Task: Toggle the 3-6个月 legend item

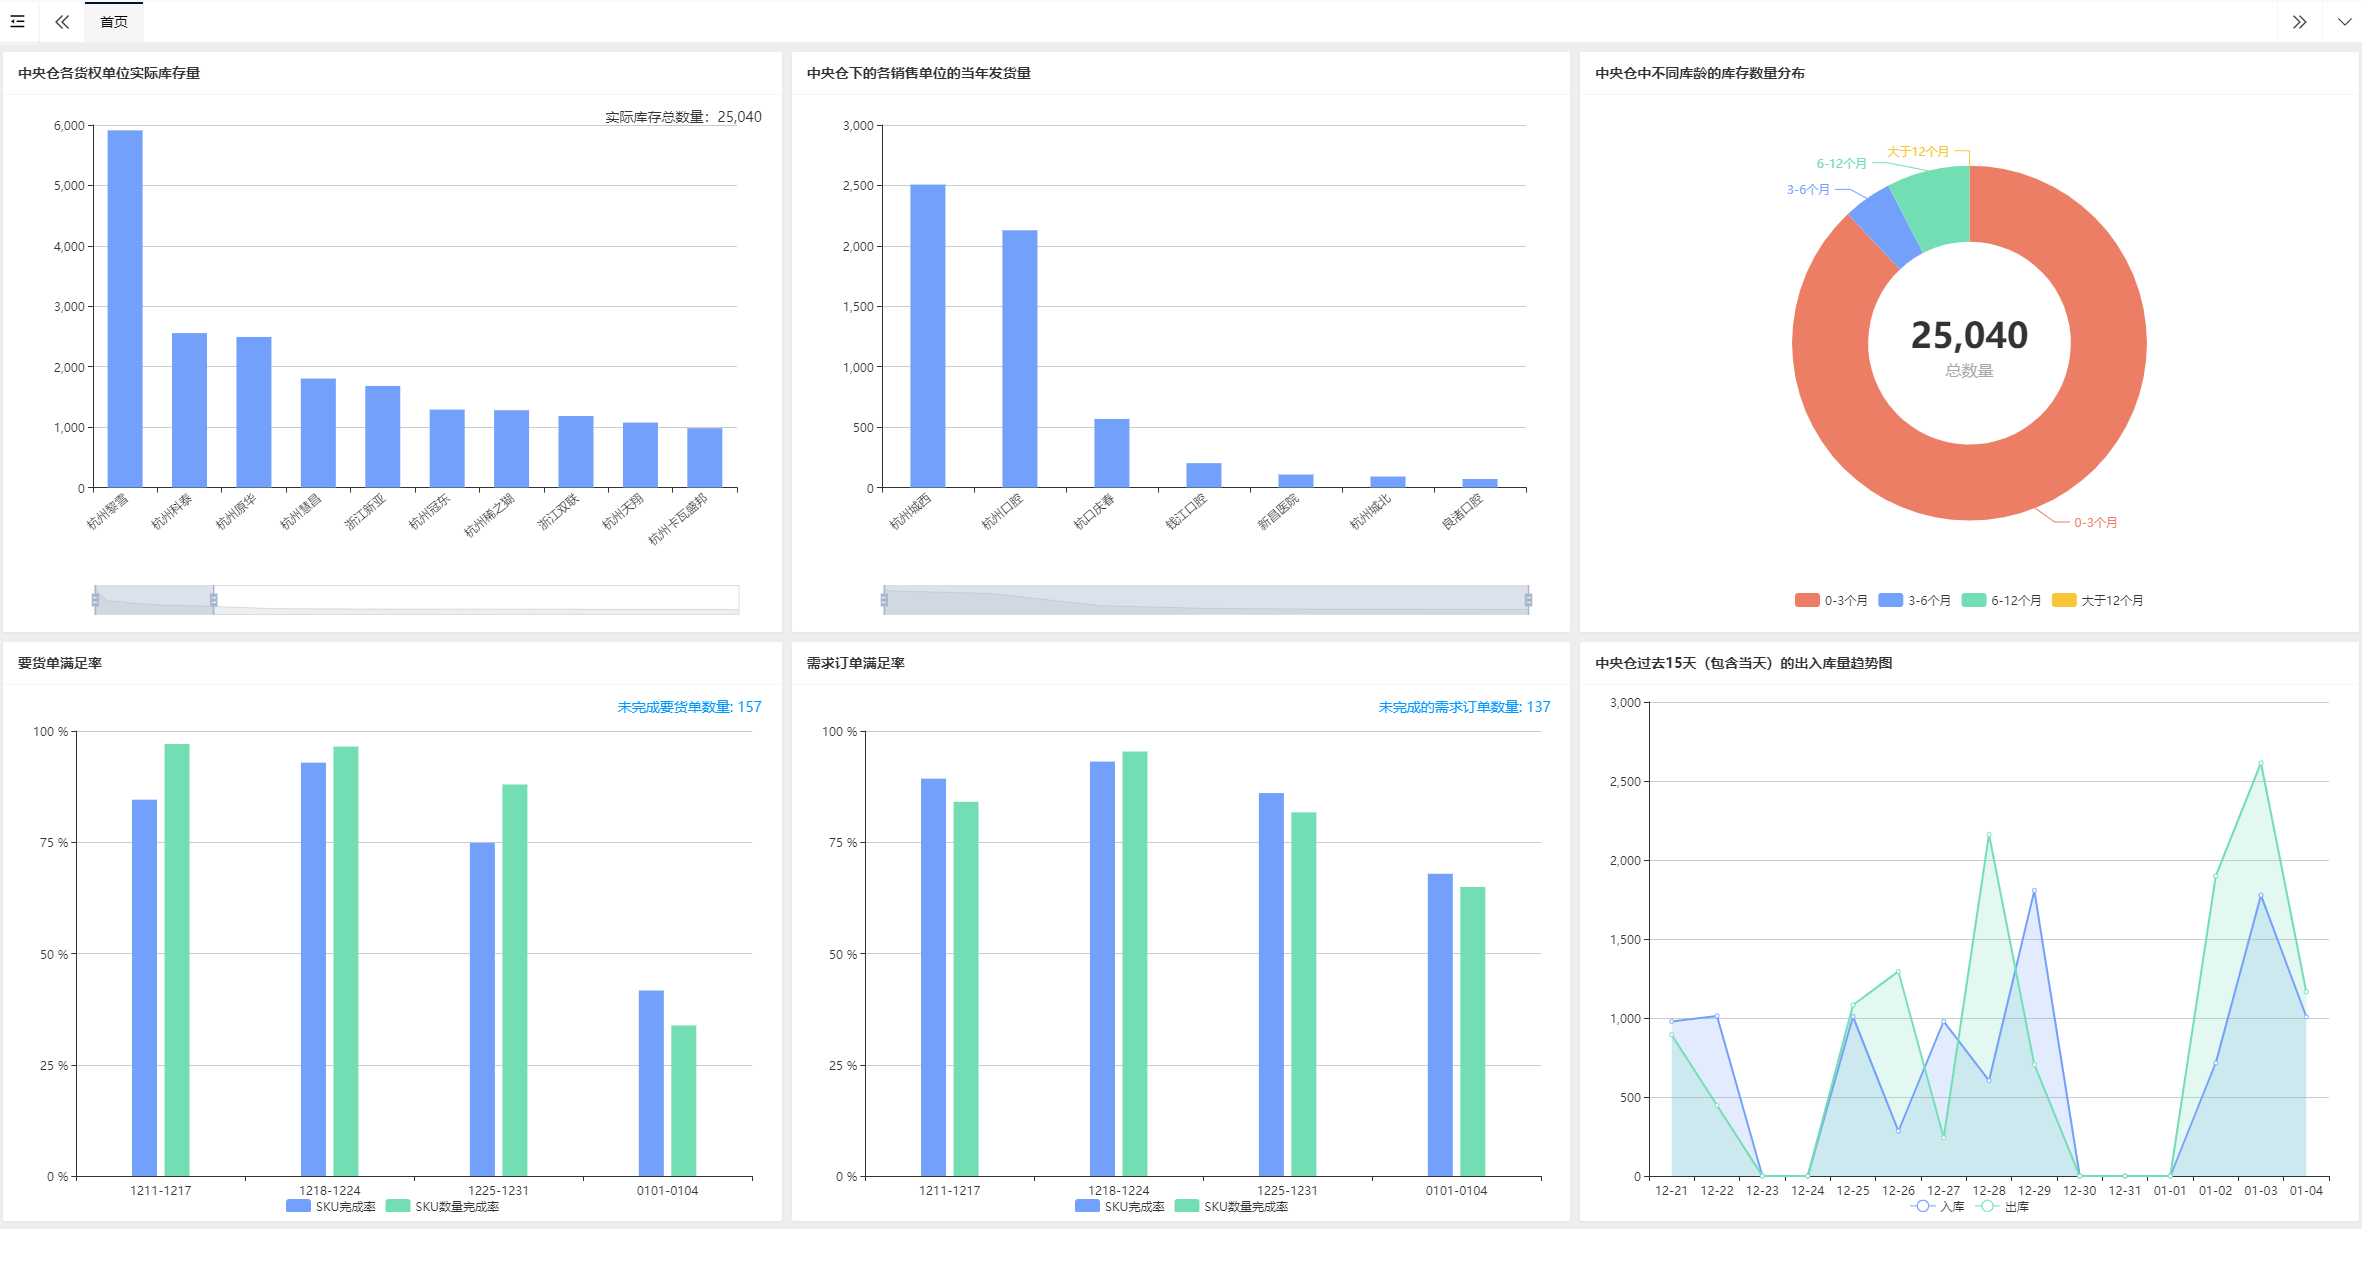Action: pos(1914,600)
